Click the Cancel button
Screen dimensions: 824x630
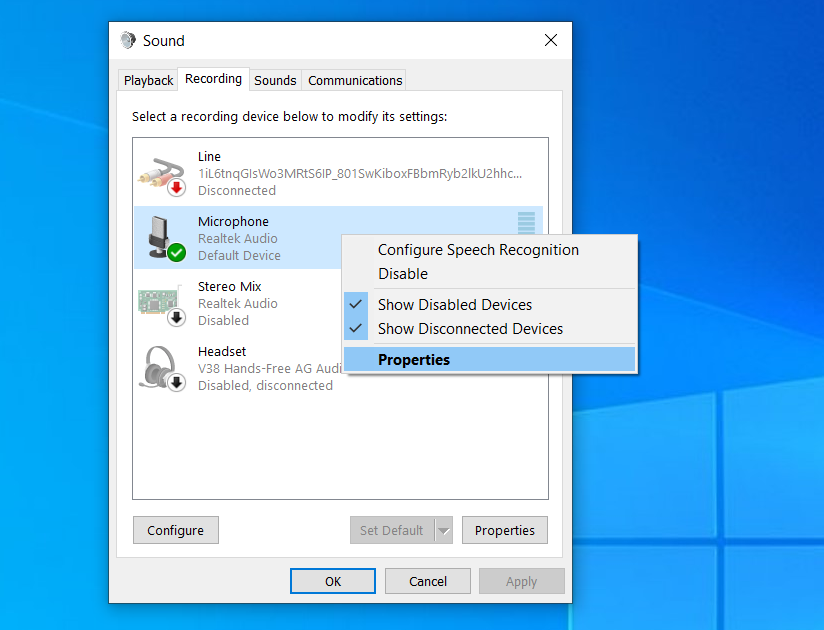[427, 580]
